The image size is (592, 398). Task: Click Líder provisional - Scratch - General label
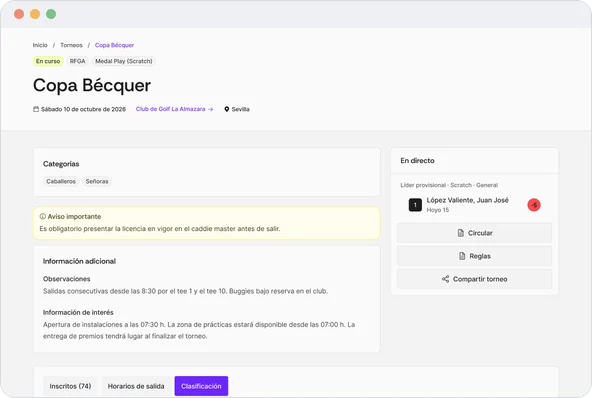(449, 185)
